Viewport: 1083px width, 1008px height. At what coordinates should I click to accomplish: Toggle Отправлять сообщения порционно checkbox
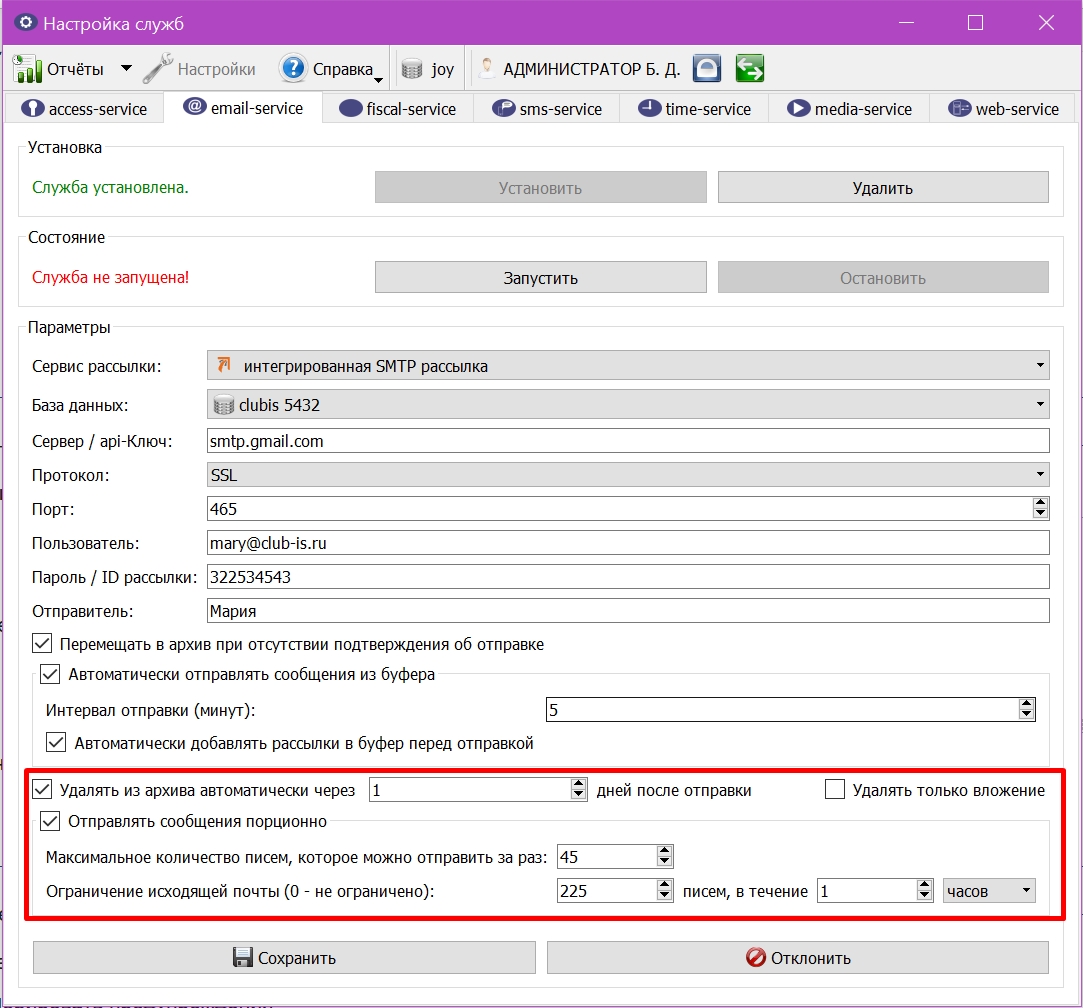(x=50, y=821)
